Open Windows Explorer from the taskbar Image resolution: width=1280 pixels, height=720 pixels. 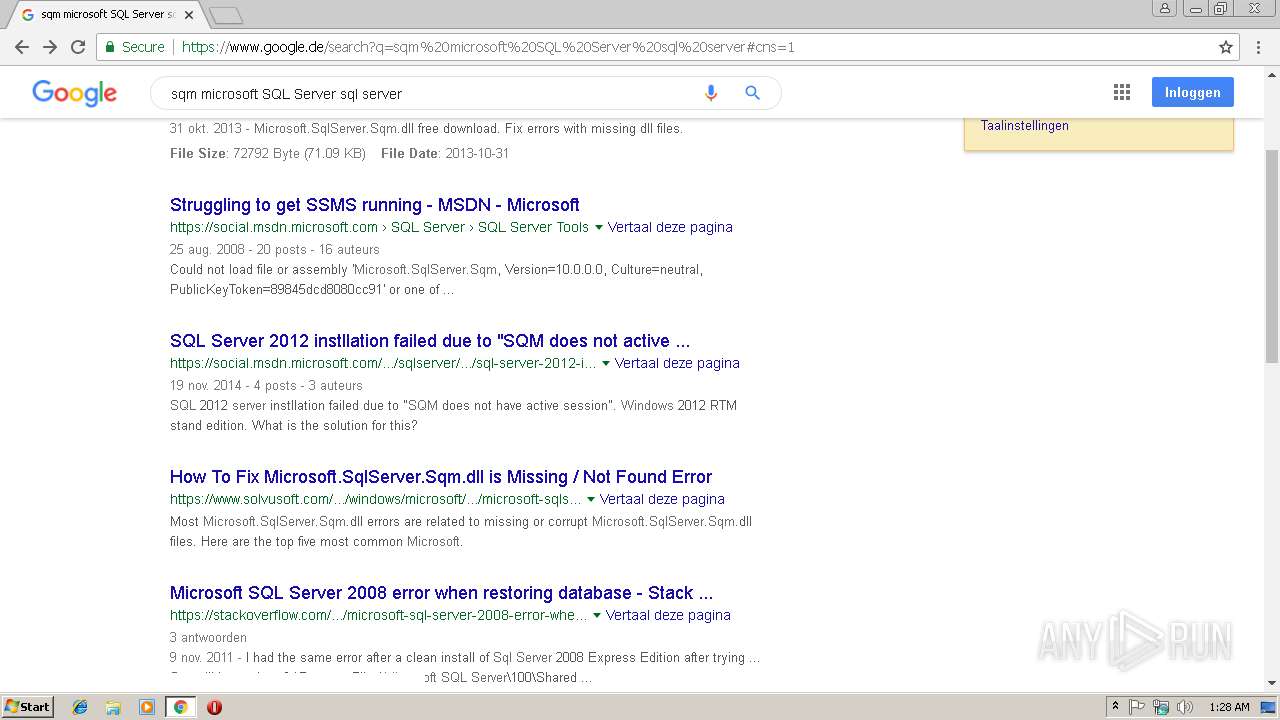pos(113,707)
